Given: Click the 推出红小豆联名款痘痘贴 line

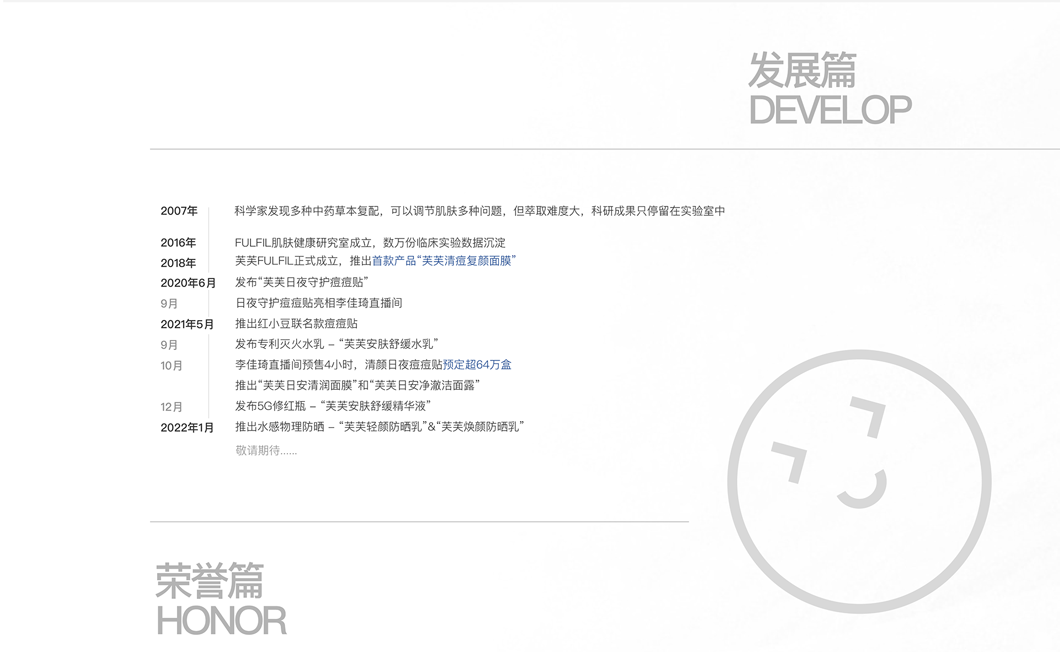Looking at the screenshot, I should (297, 324).
